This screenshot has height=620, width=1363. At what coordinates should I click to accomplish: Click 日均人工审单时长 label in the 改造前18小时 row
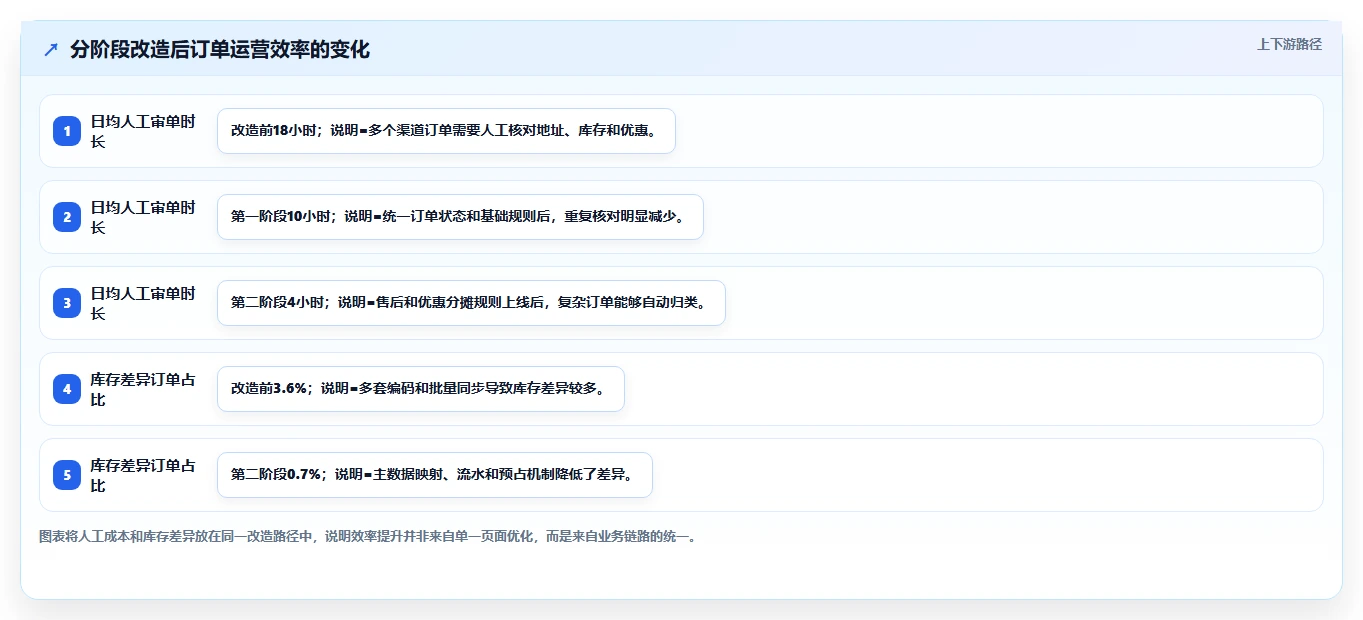[143, 131]
